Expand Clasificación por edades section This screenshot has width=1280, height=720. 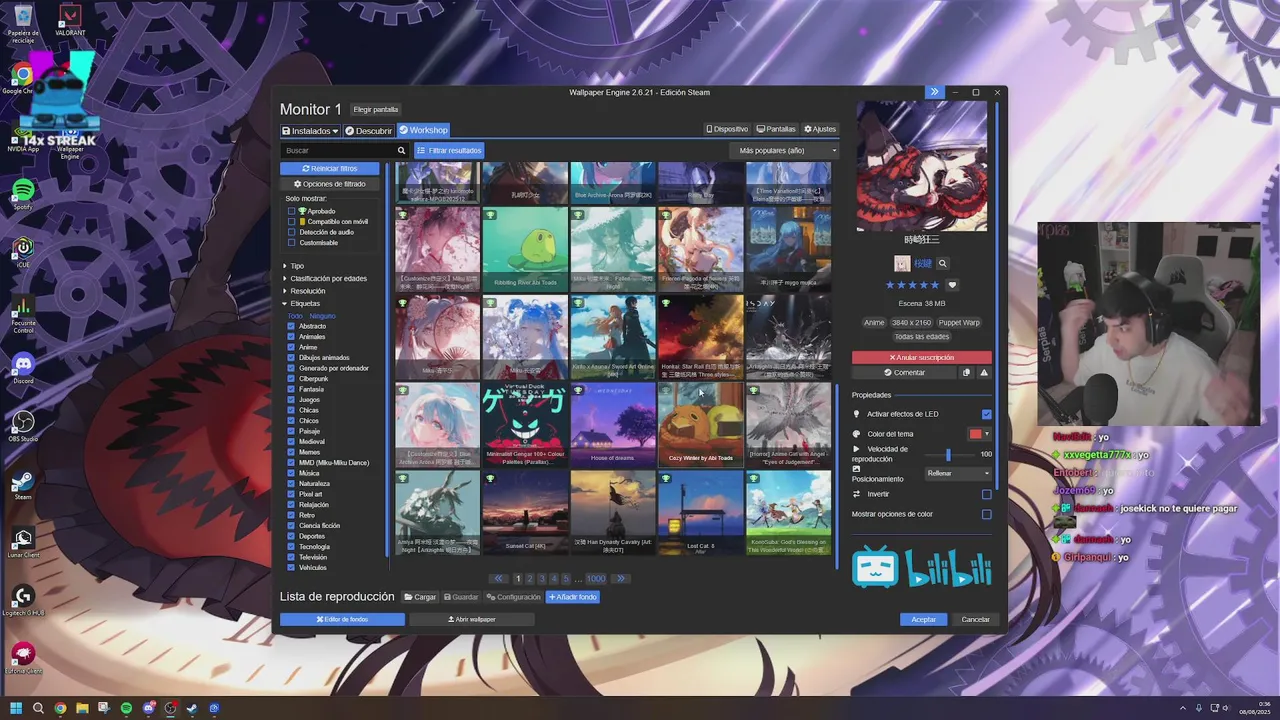click(x=329, y=278)
